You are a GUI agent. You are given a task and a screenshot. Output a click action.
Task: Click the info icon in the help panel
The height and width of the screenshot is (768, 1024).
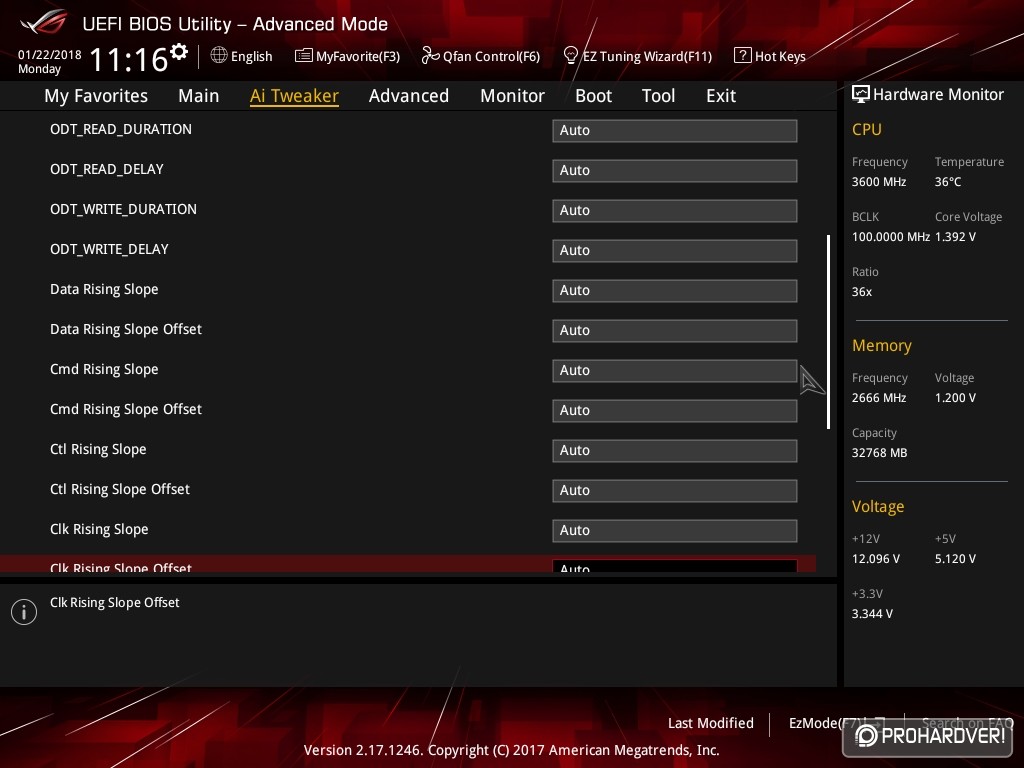[24, 612]
